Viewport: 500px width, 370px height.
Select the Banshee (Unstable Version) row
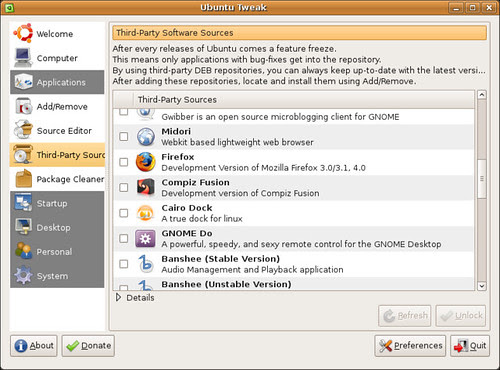[293, 284]
